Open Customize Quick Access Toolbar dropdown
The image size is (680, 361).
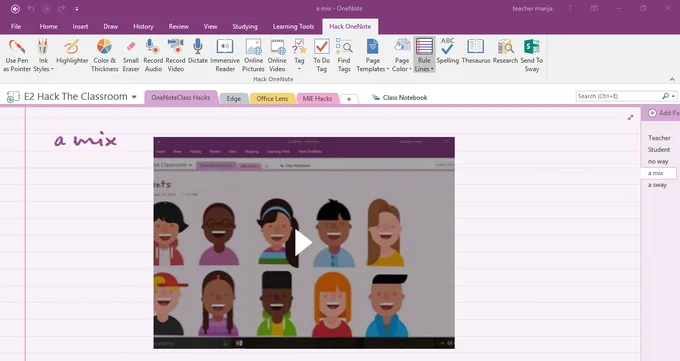click(x=77, y=9)
